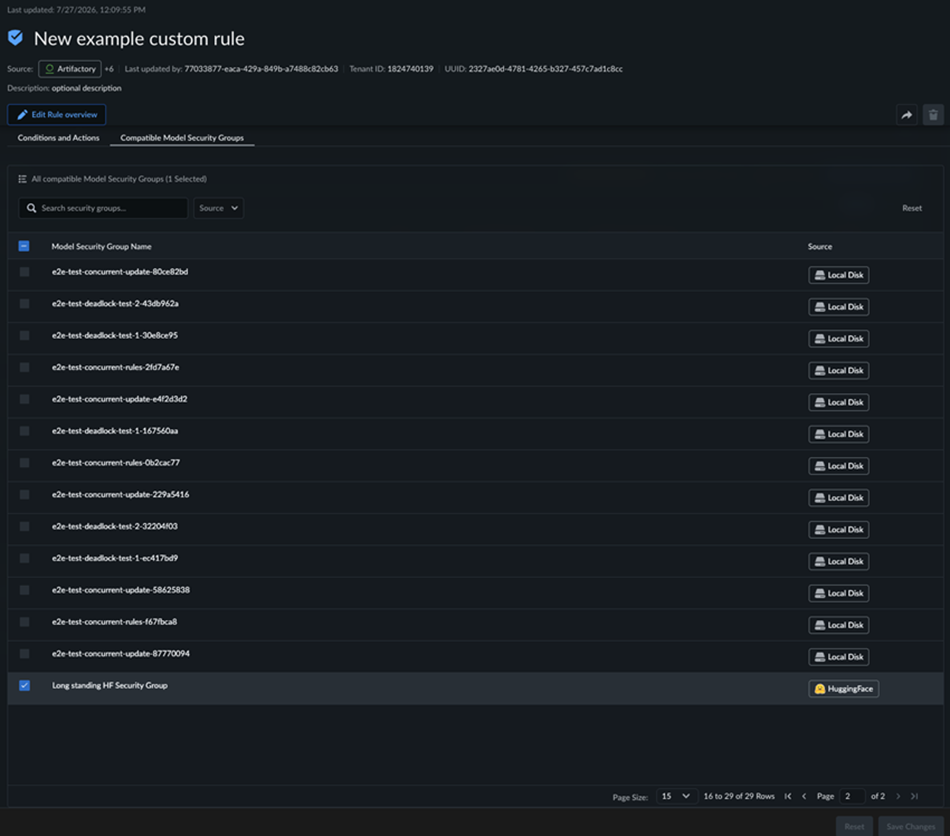Image resolution: width=950 pixels, height=836 pixels.
Task: Check e2e-test-concurrent-update-80ce82bd row
Action: [x=24, y=272]
